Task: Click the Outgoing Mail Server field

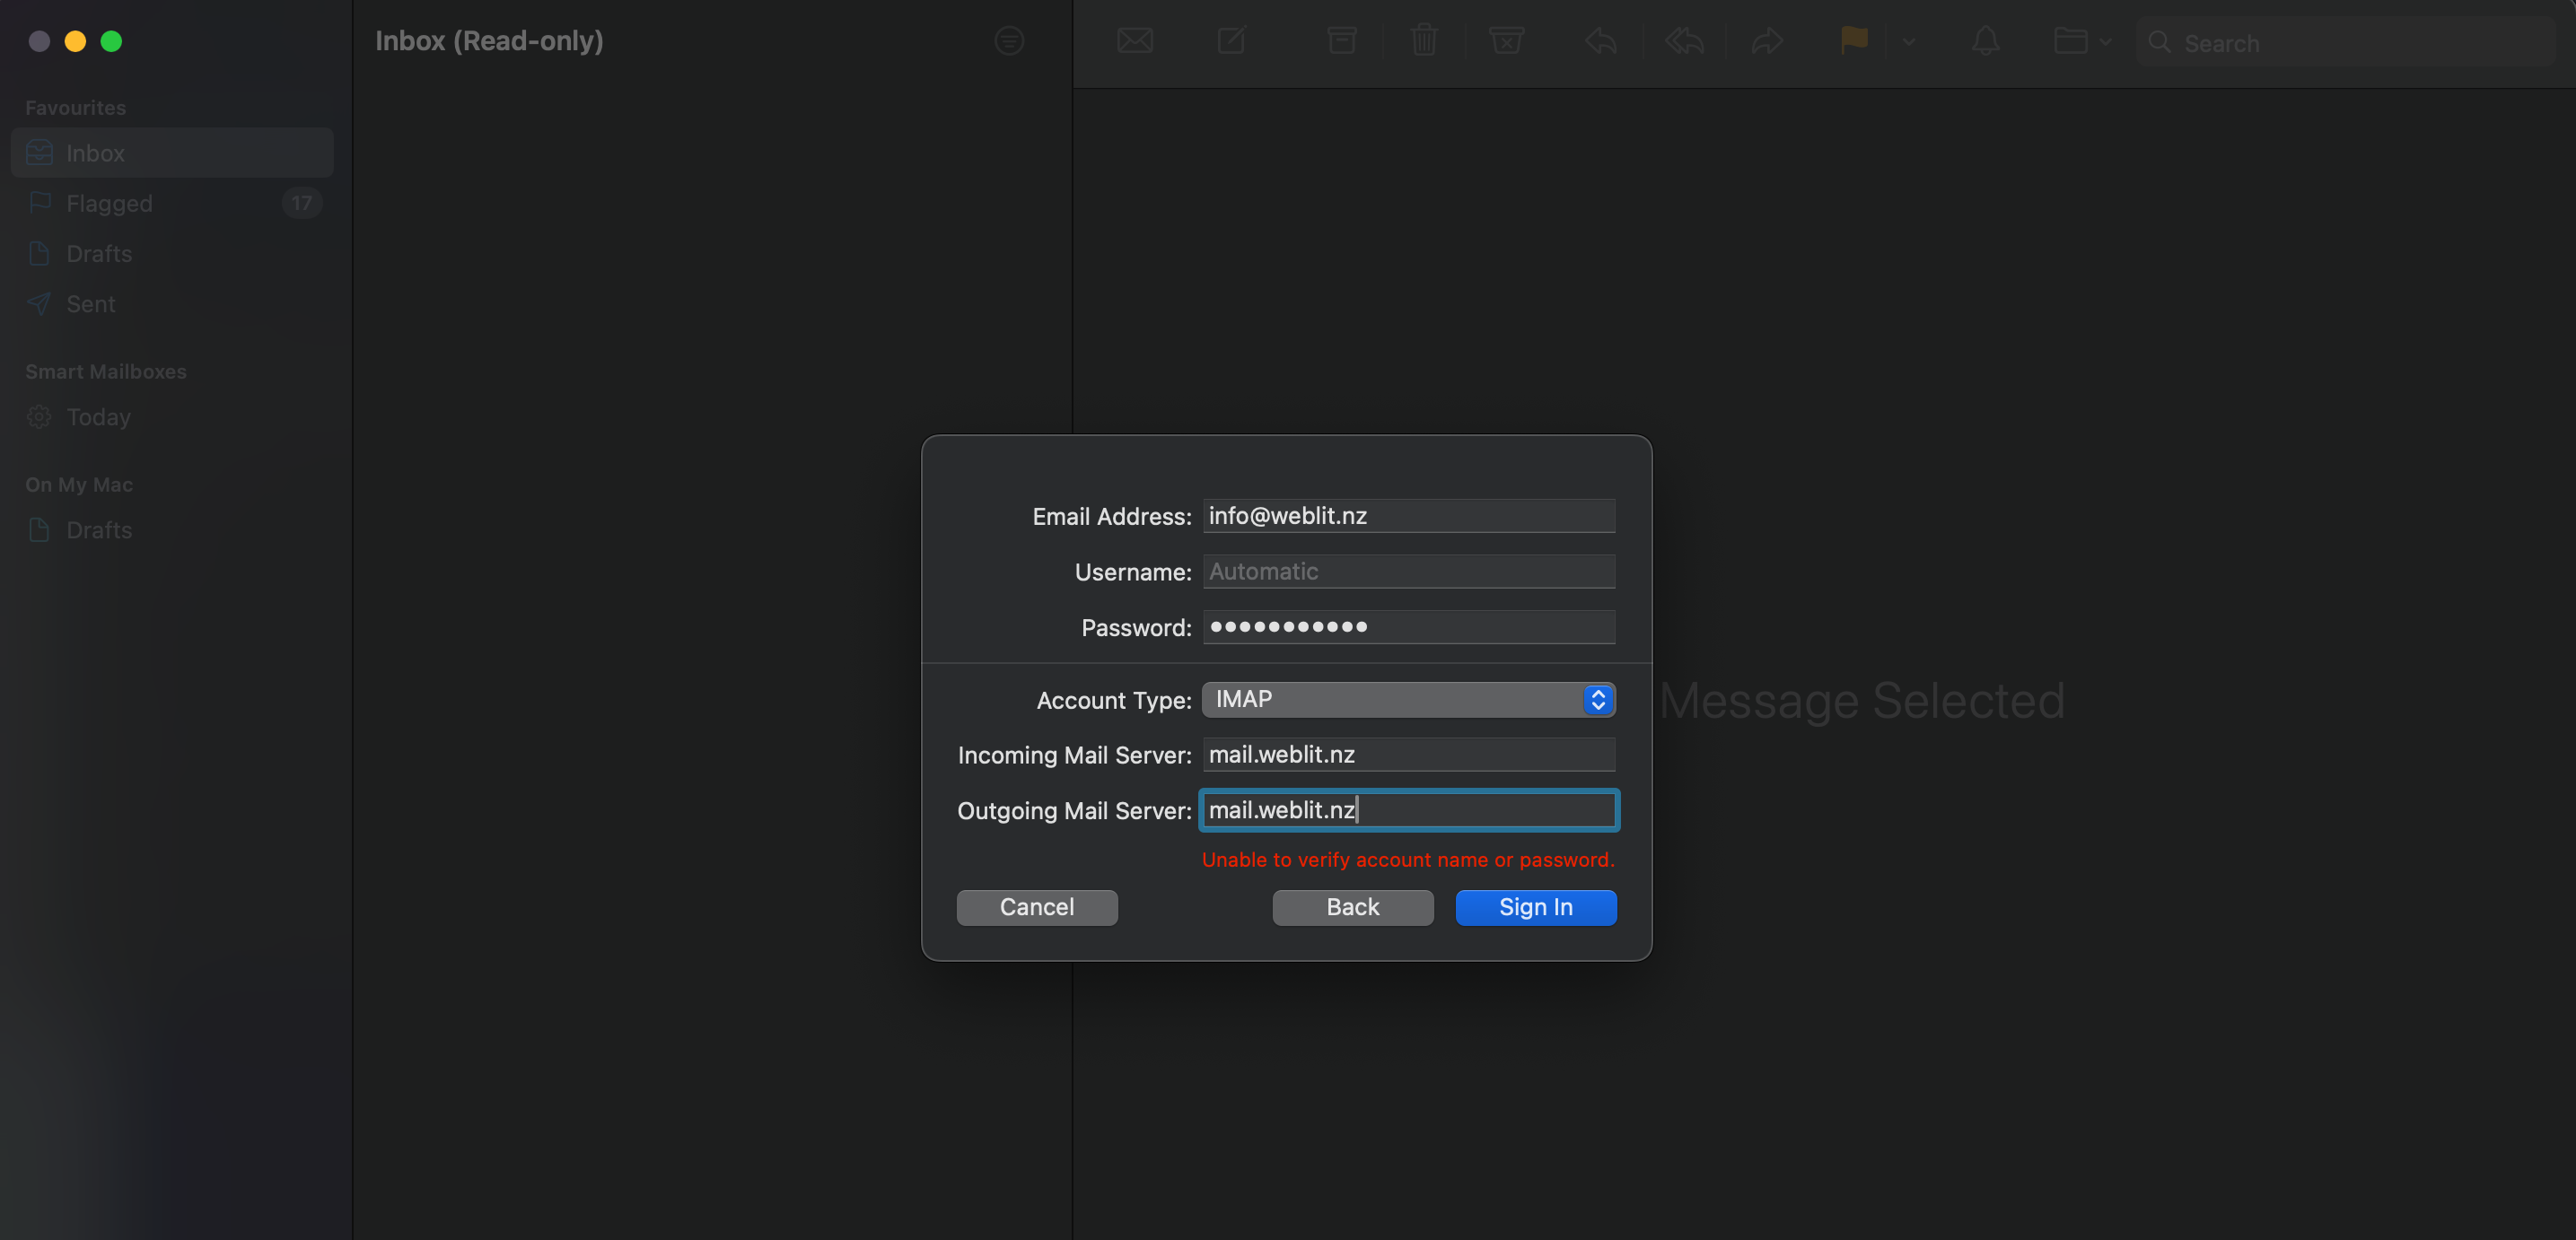Action: coord(1408,810)
